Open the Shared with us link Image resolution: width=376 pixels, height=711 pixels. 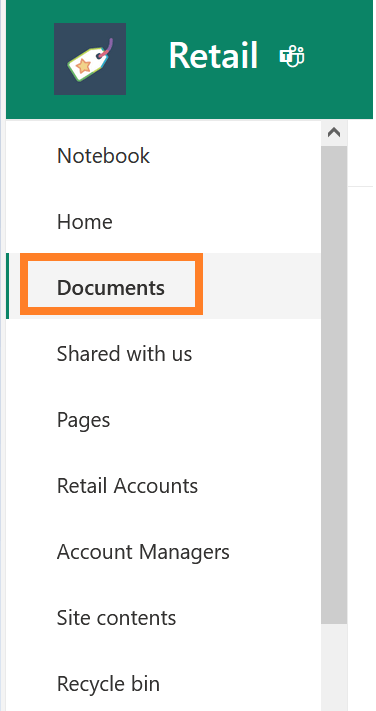124,354
